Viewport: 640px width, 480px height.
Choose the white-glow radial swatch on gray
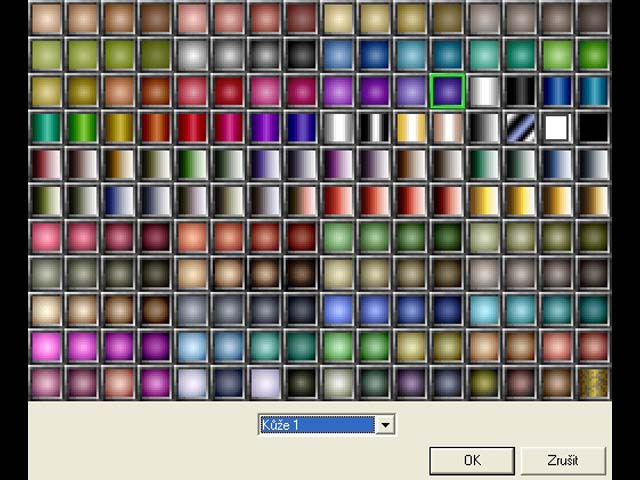click(x=192, y=54)
